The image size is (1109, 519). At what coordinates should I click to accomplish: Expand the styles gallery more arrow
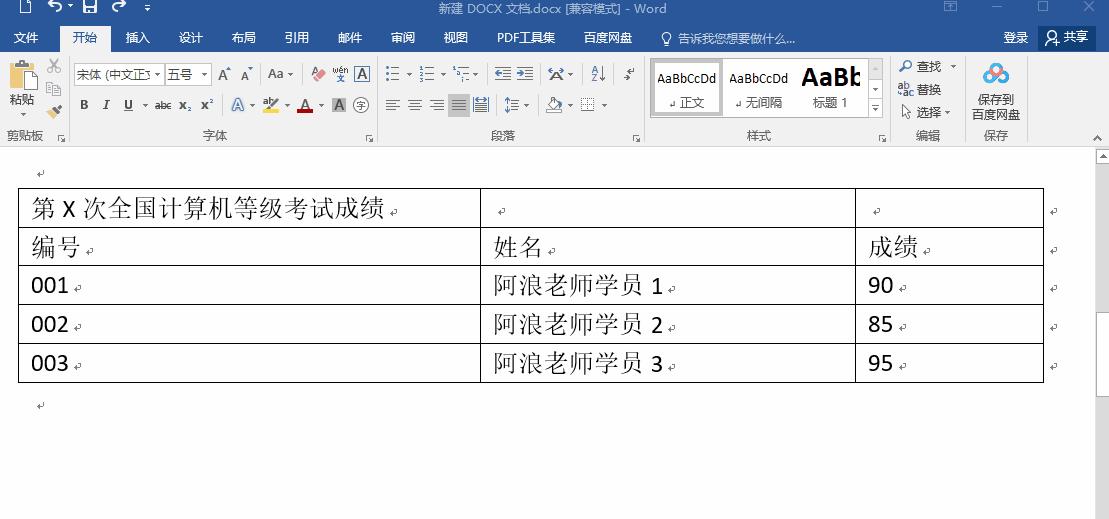click(x=876, y=109)
